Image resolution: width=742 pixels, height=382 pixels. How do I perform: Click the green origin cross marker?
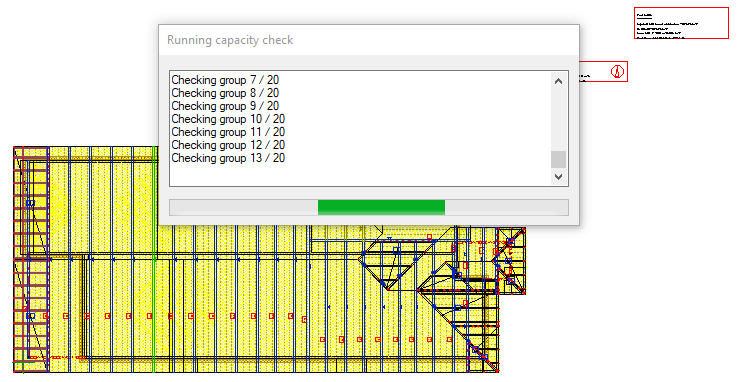point(22,365)
